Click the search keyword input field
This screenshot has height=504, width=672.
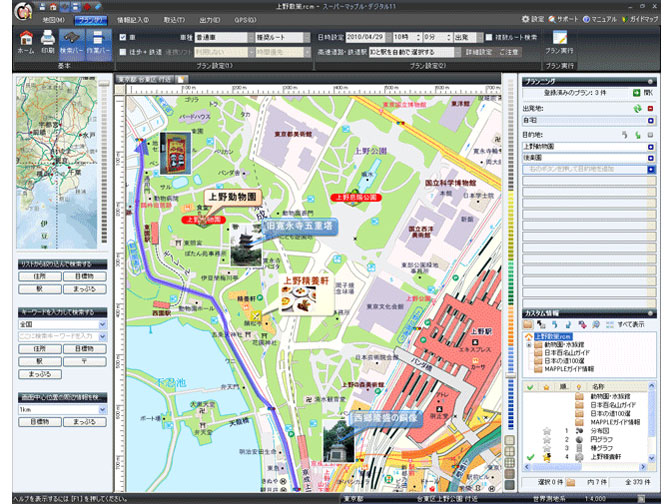coord(58,336)
